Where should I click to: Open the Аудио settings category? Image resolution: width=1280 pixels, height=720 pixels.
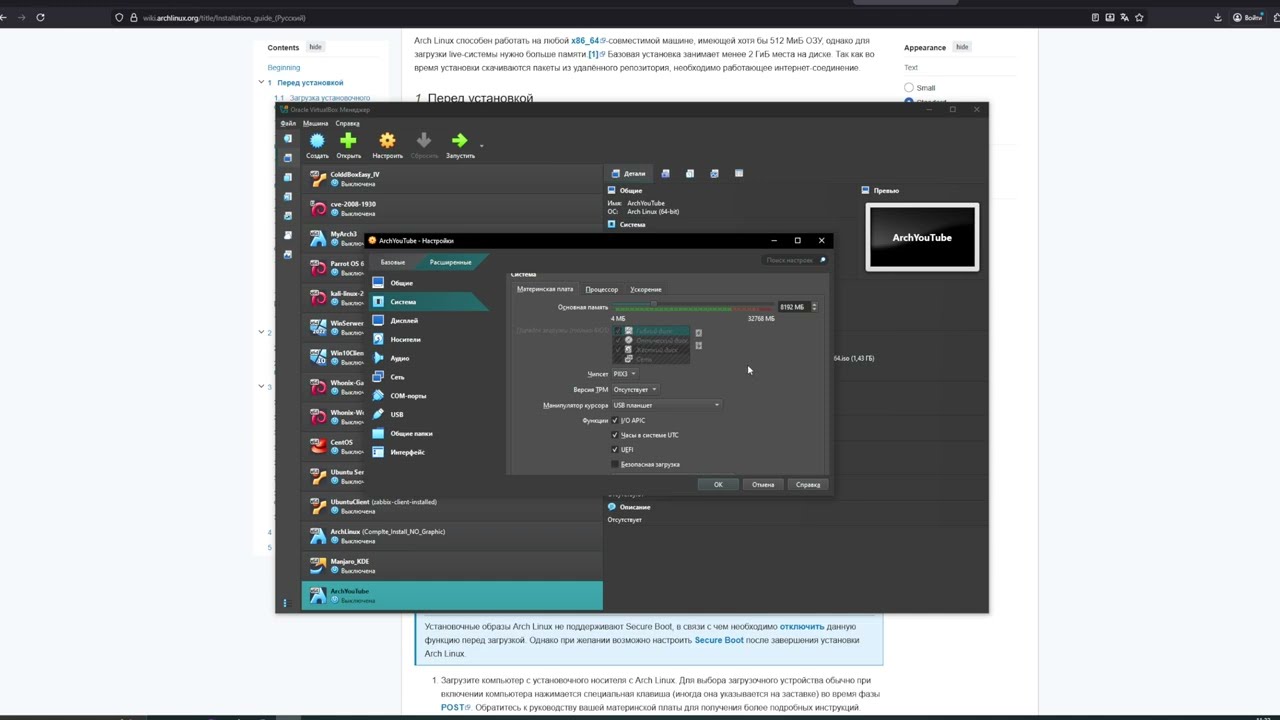(427, 358)
